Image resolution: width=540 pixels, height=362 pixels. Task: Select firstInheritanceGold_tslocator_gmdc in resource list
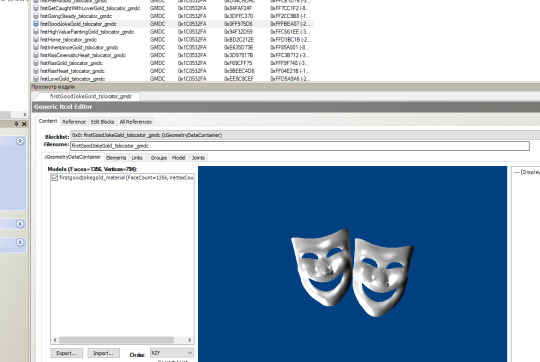tap(79, 48)
